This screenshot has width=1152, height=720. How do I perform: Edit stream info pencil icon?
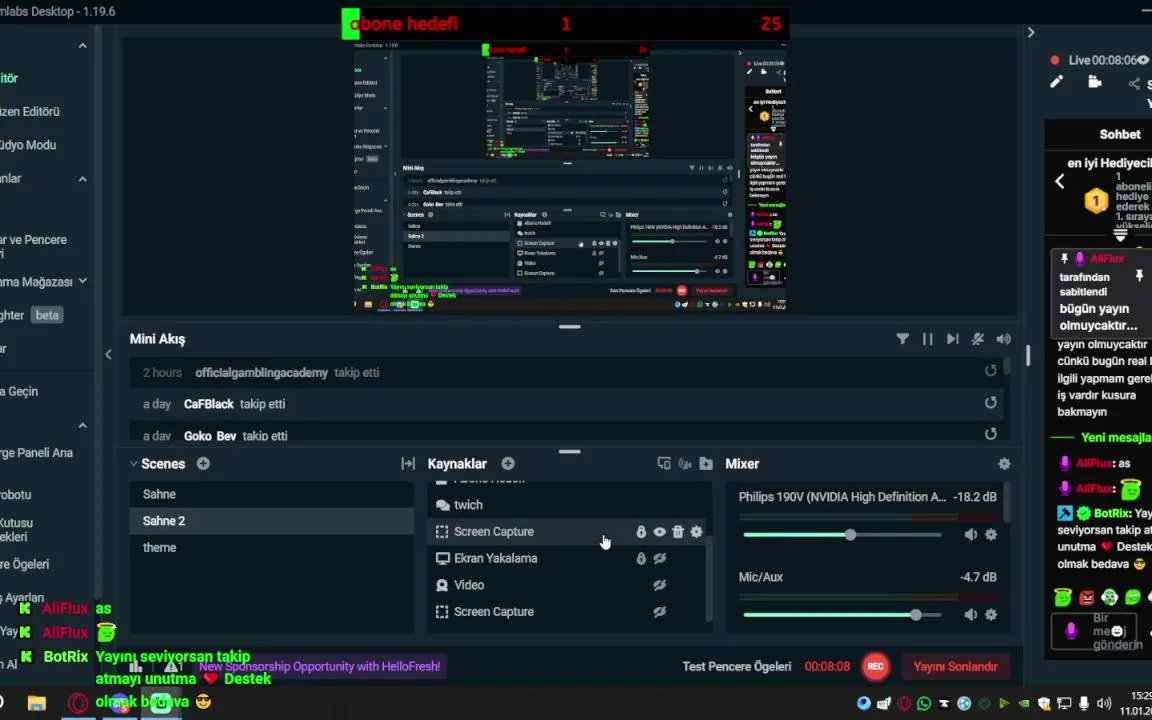(x=1056, y=82)
